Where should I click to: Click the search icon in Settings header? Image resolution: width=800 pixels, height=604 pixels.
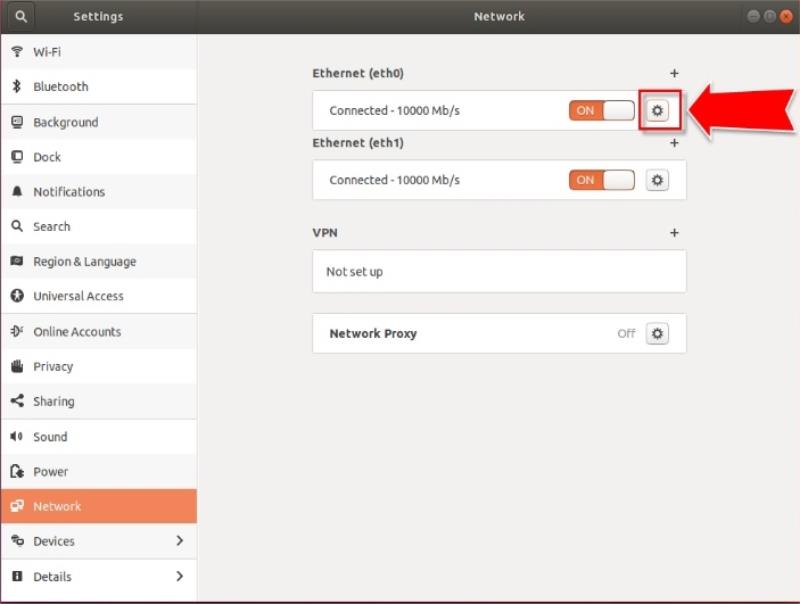20,17
